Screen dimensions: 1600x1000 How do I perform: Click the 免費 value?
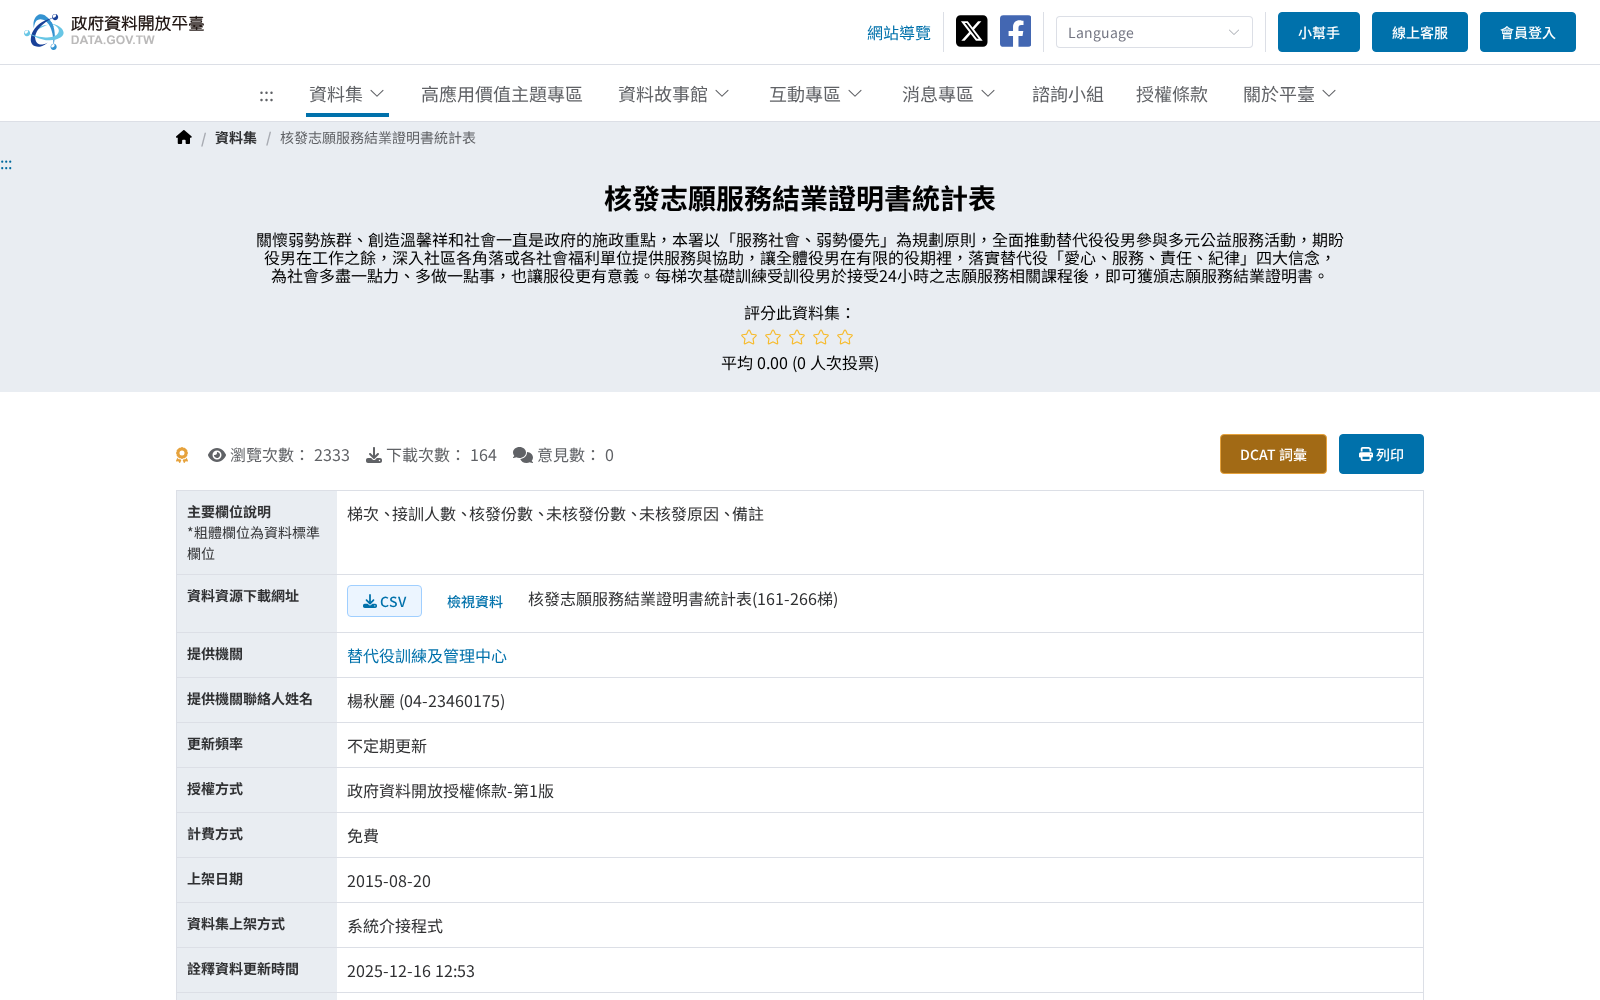[x=363, y=836]
